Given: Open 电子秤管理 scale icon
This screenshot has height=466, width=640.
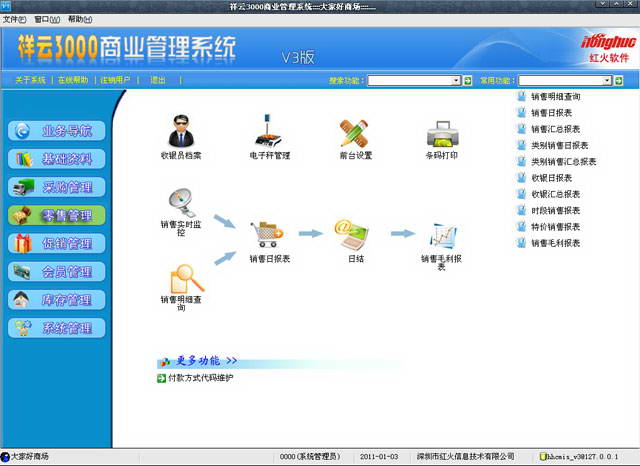Looking at the screenshot, I should click(269, 131).
